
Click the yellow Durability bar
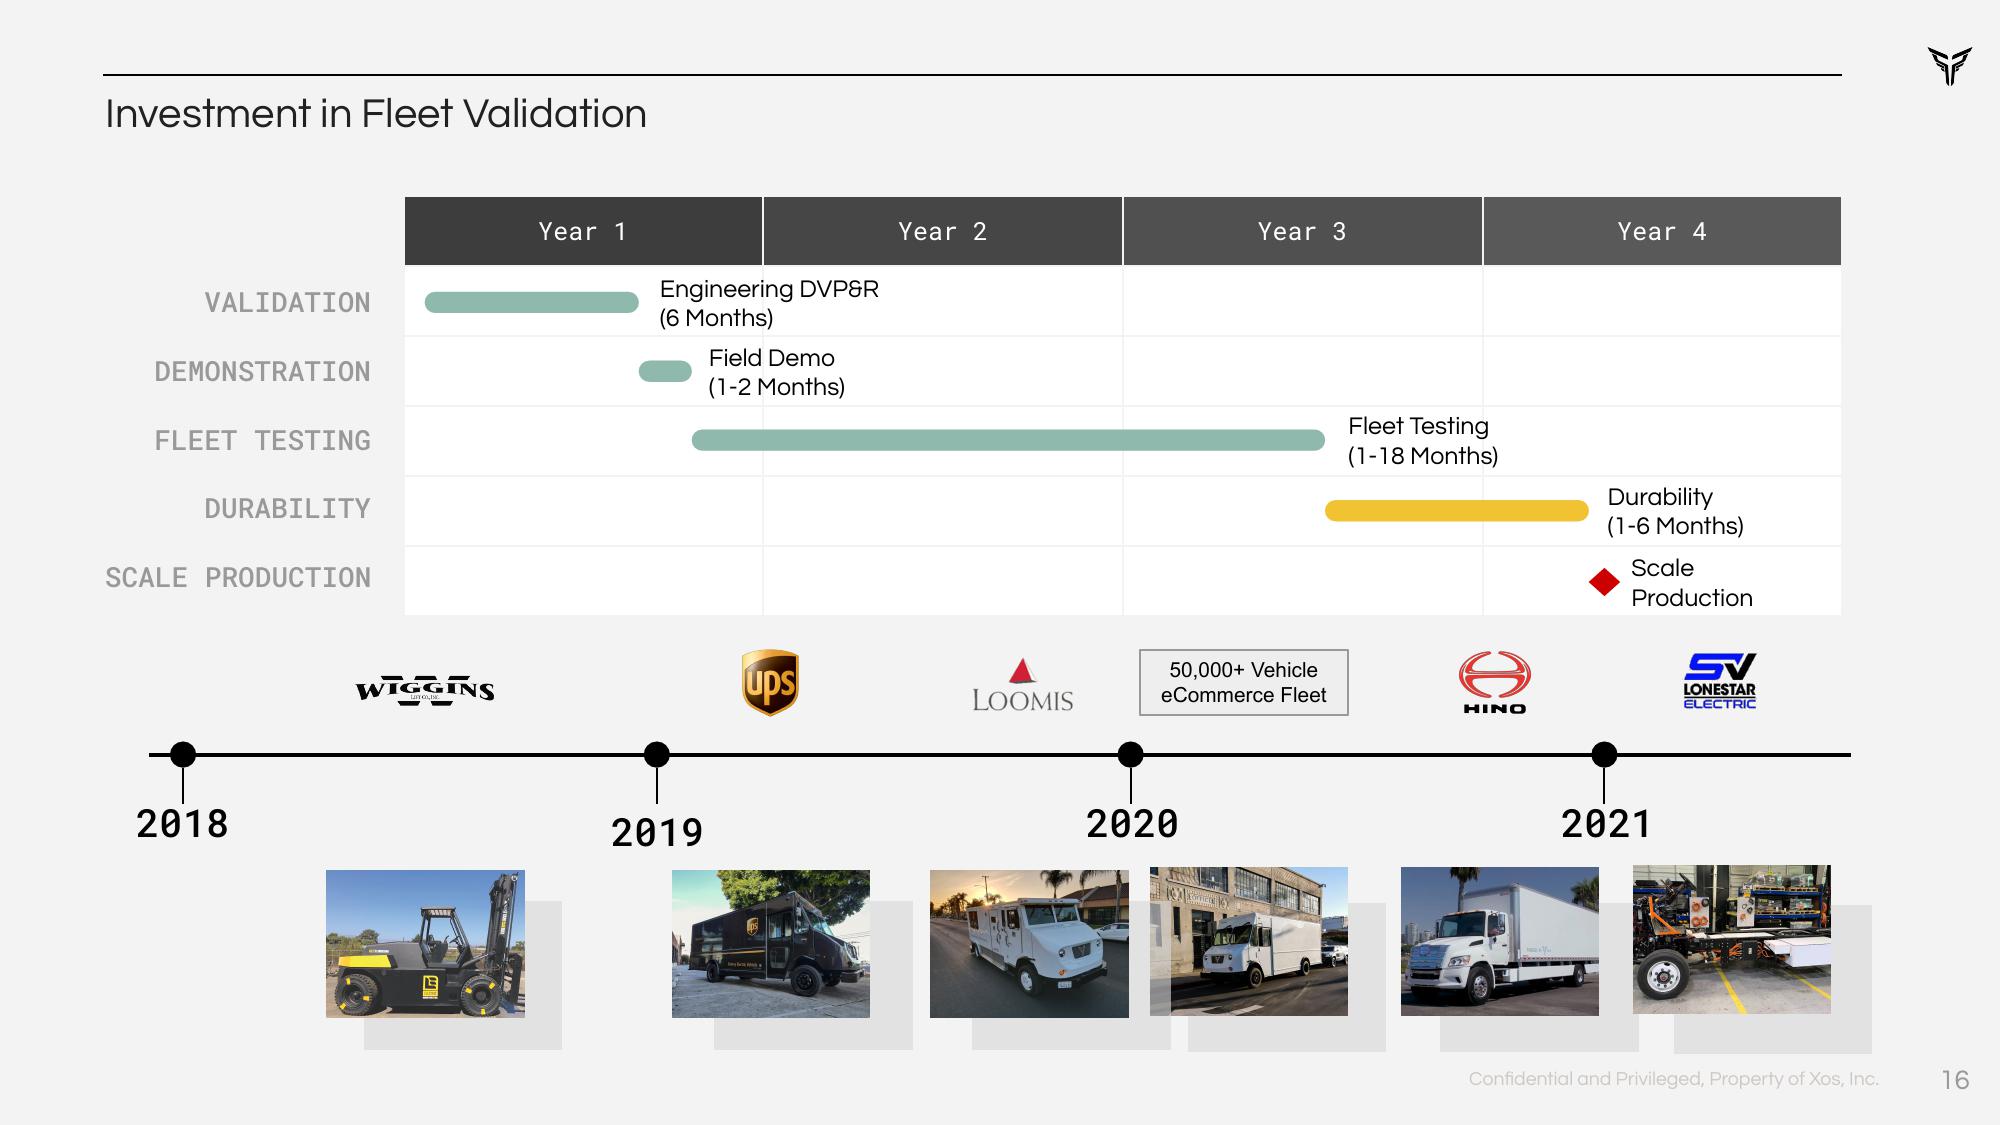click(x=1457, y=511)
